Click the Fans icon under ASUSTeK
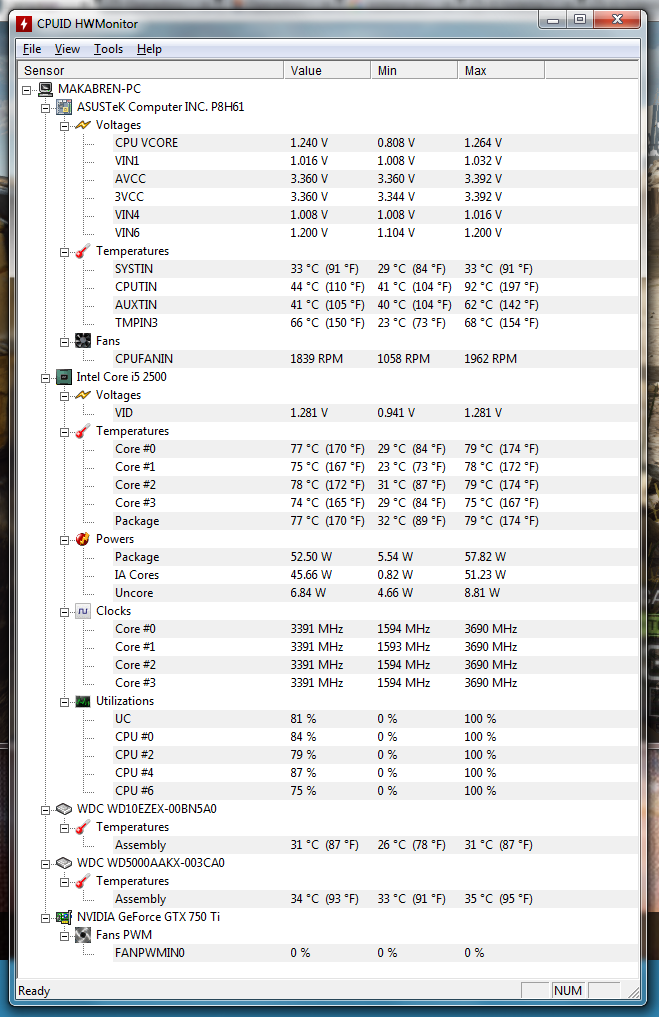The image size is (659, 1017). 83,341
